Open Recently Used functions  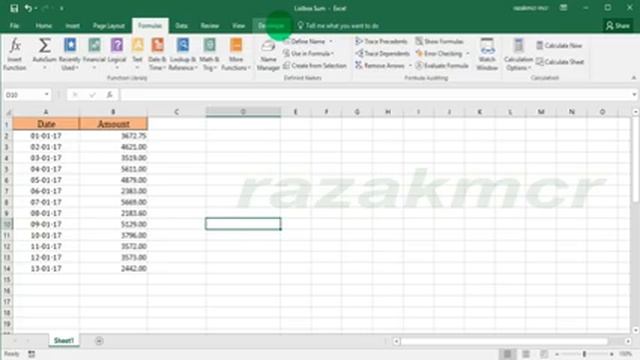click(x=70, y=54)
